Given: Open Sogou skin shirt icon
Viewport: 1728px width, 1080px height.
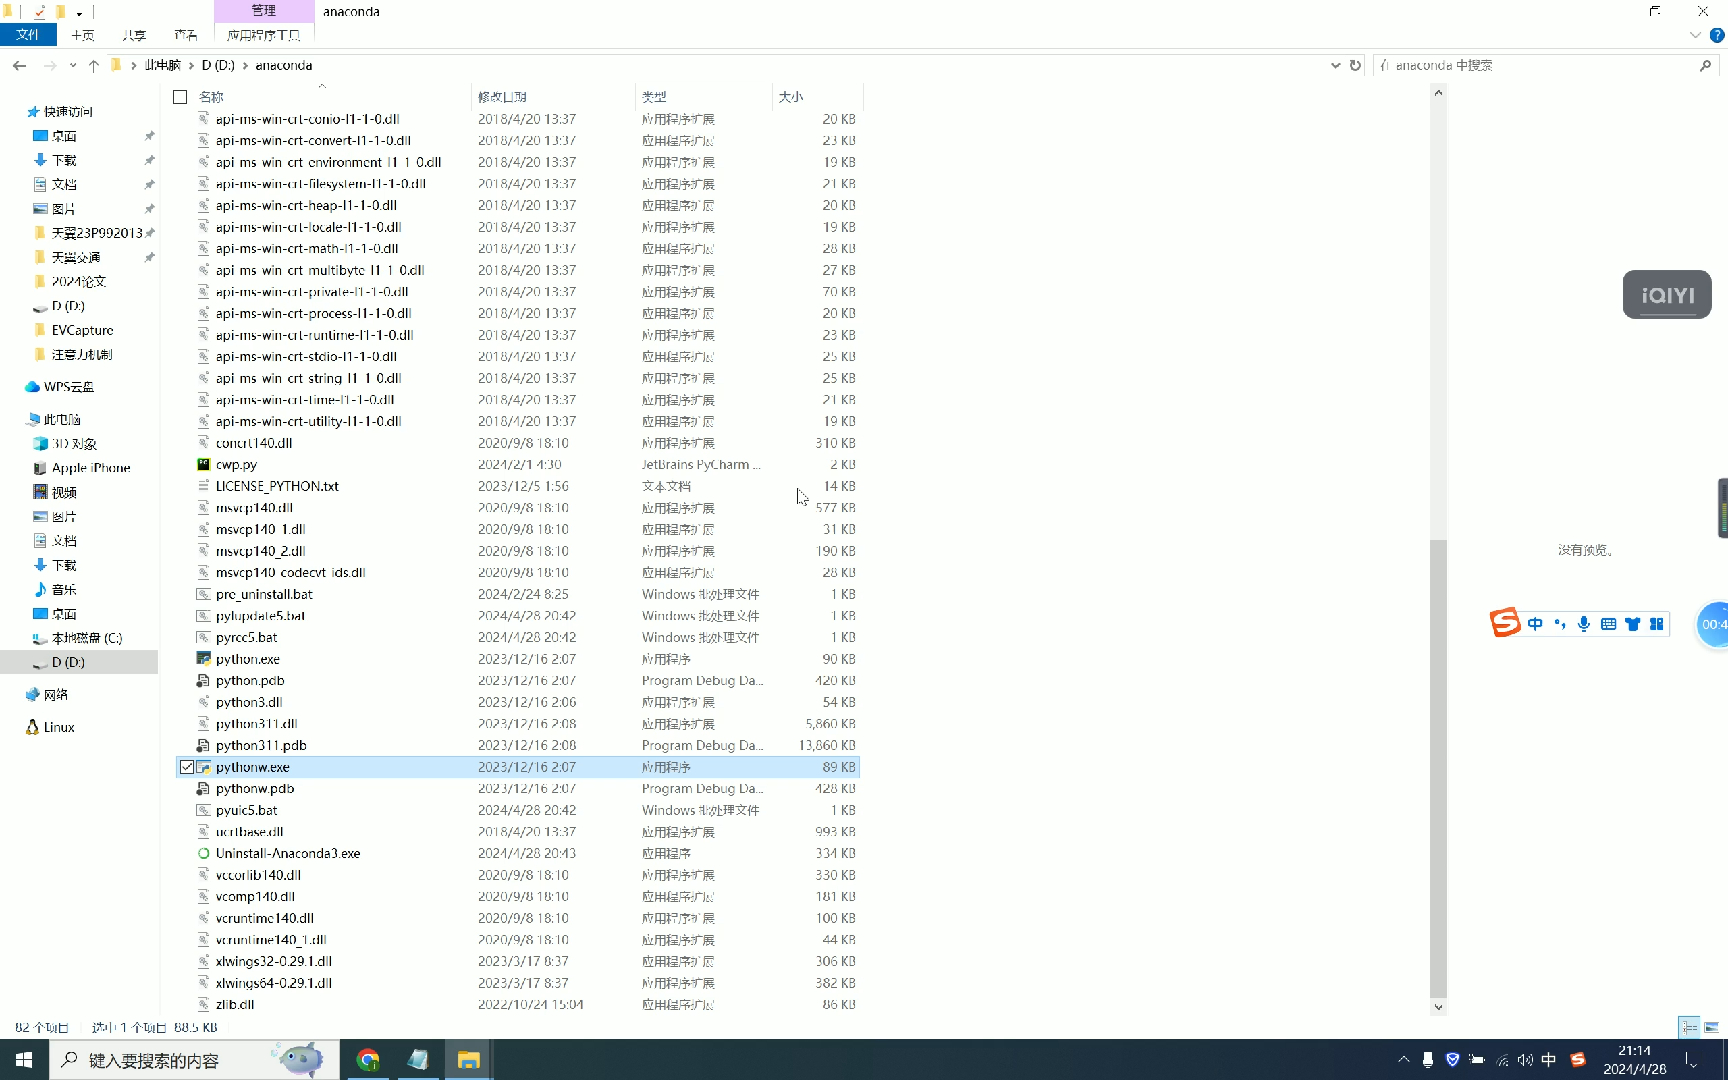Looking at the screenshot, I should click(1633, 624).
